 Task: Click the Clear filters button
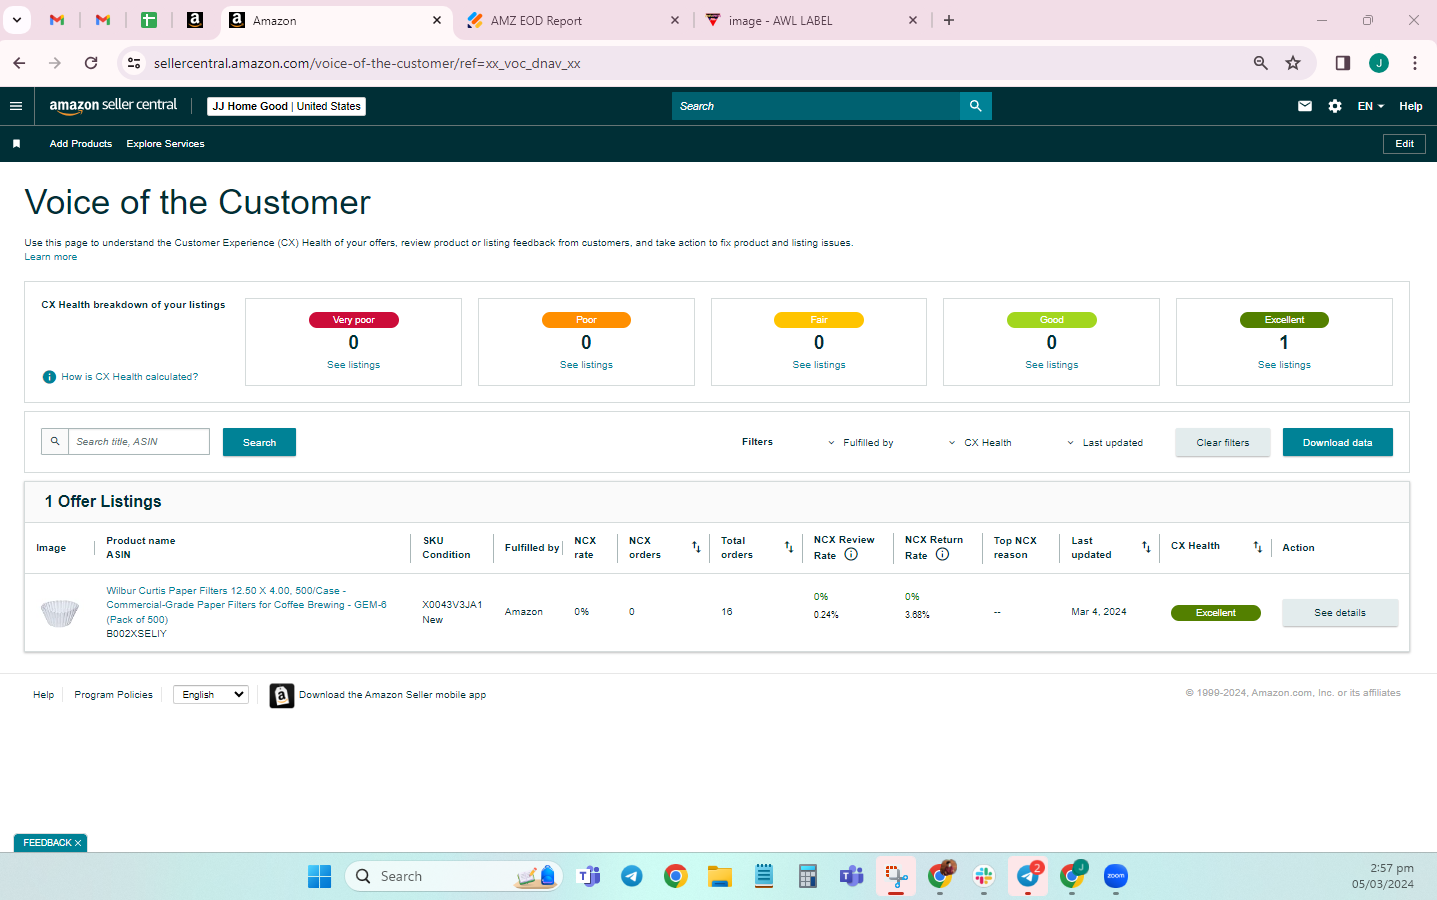1223,442
